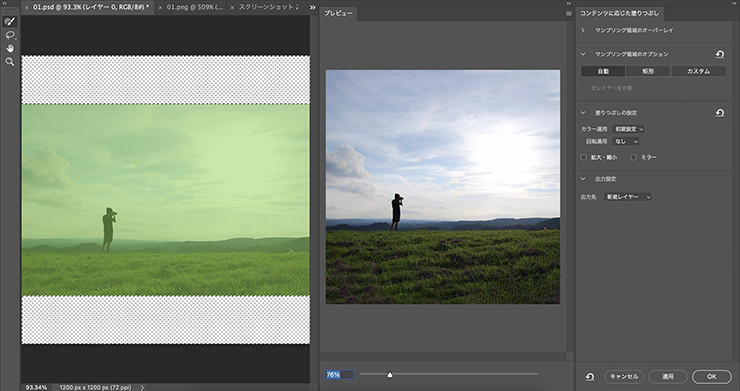Open the カラー適用 dropdown
740x391 pixels.
[x=628, y=129]
